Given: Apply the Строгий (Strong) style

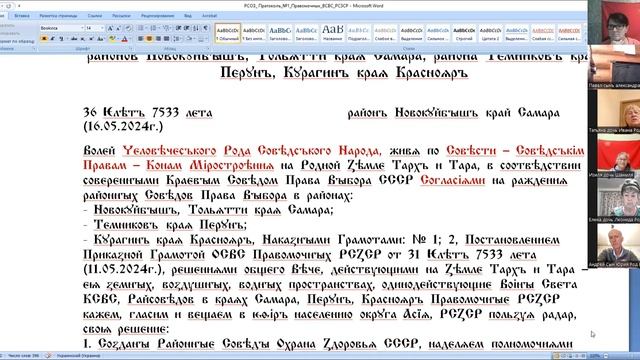Looking at the screenshot, I should (464, 33).
